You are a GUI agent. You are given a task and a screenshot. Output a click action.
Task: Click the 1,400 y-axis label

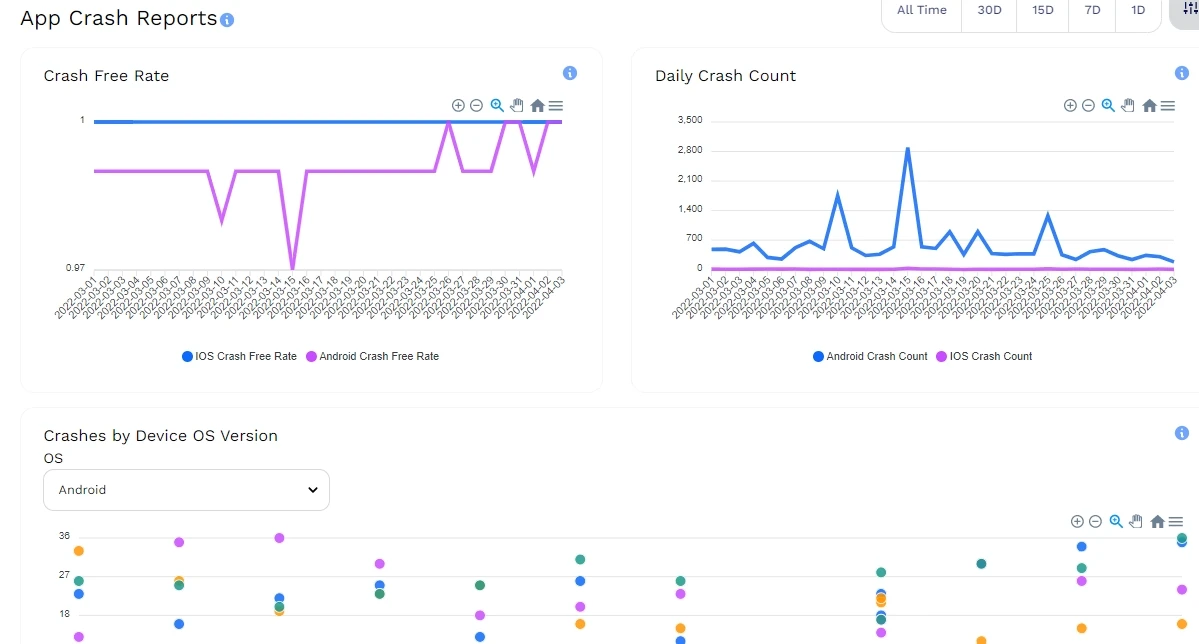tap(690, 209)
